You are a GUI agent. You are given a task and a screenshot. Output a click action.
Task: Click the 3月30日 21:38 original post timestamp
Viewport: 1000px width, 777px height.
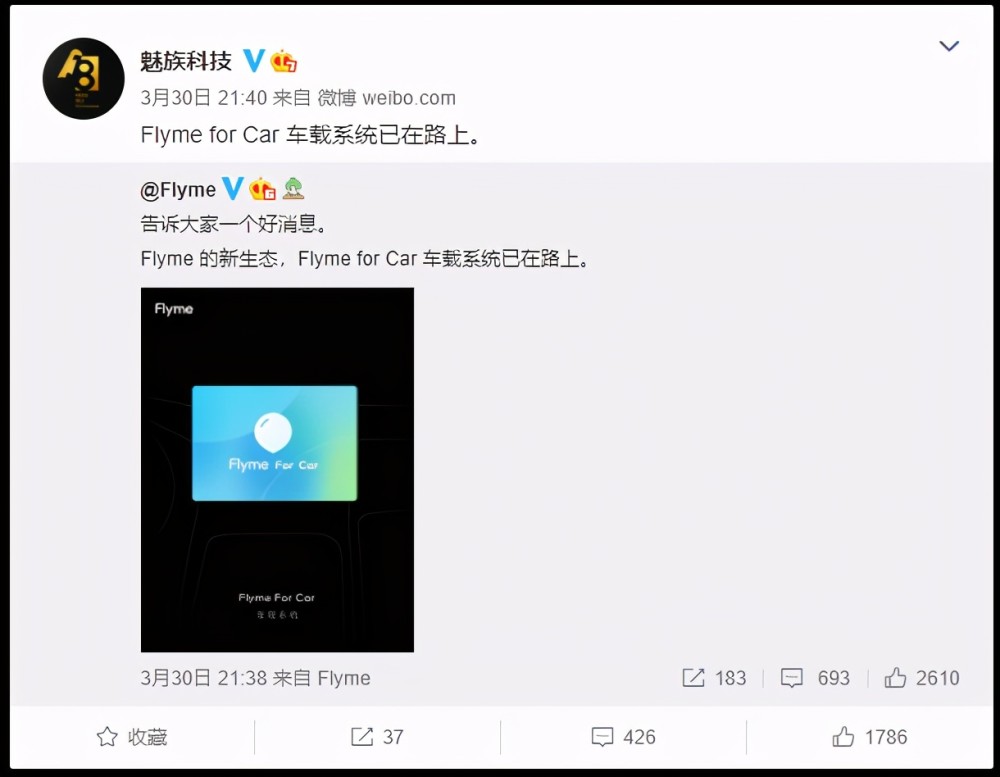(x=203, y=677)
